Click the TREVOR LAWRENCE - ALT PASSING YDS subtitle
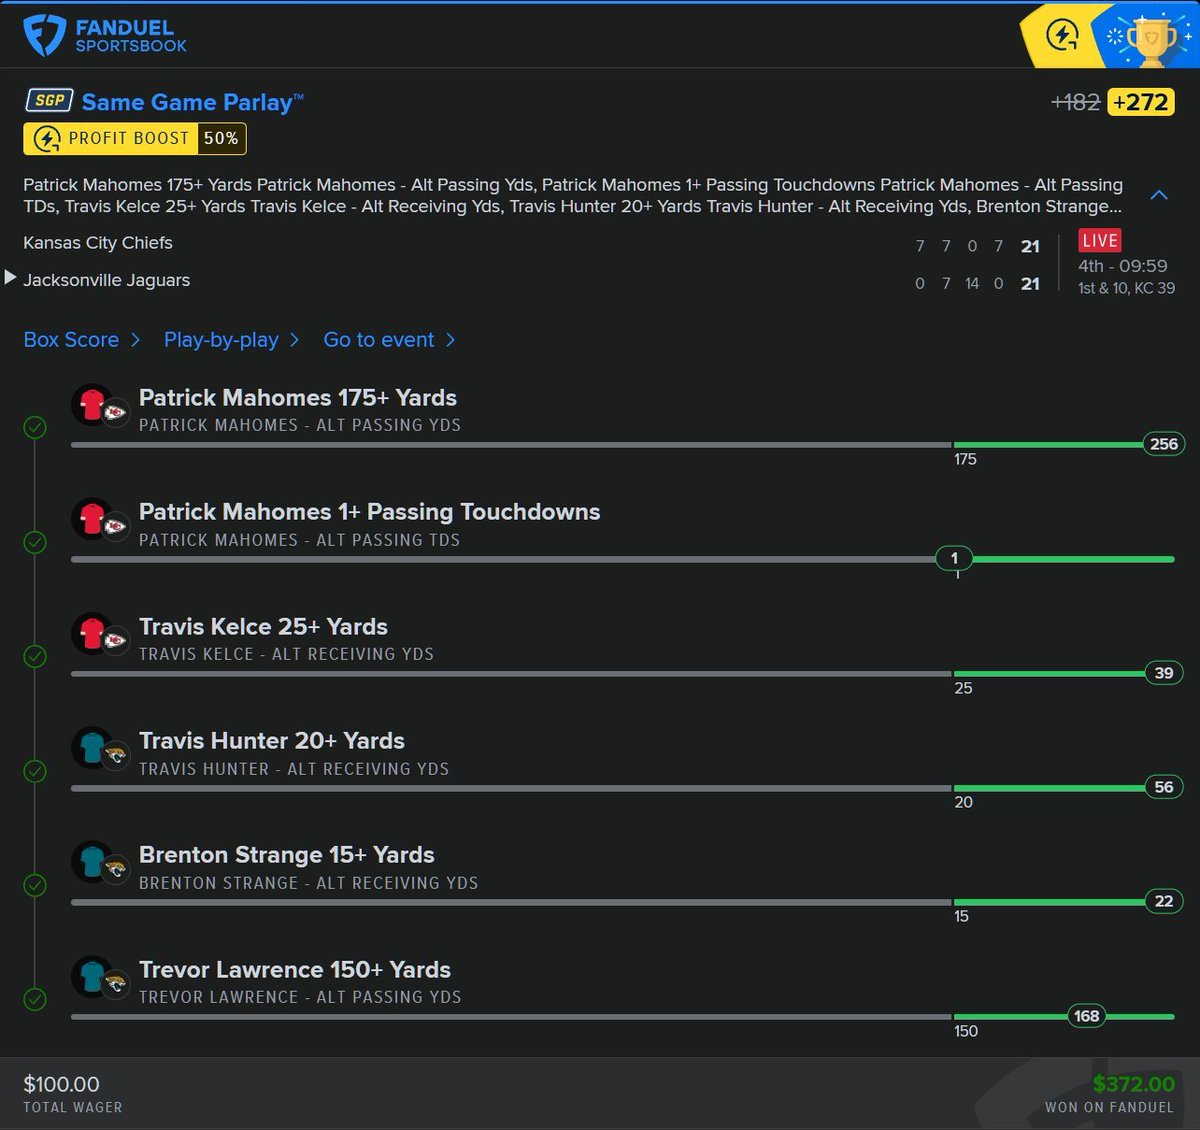The height and width of the screenshot is (1130, 1200). pyautogui.click(x=300, y=997)
